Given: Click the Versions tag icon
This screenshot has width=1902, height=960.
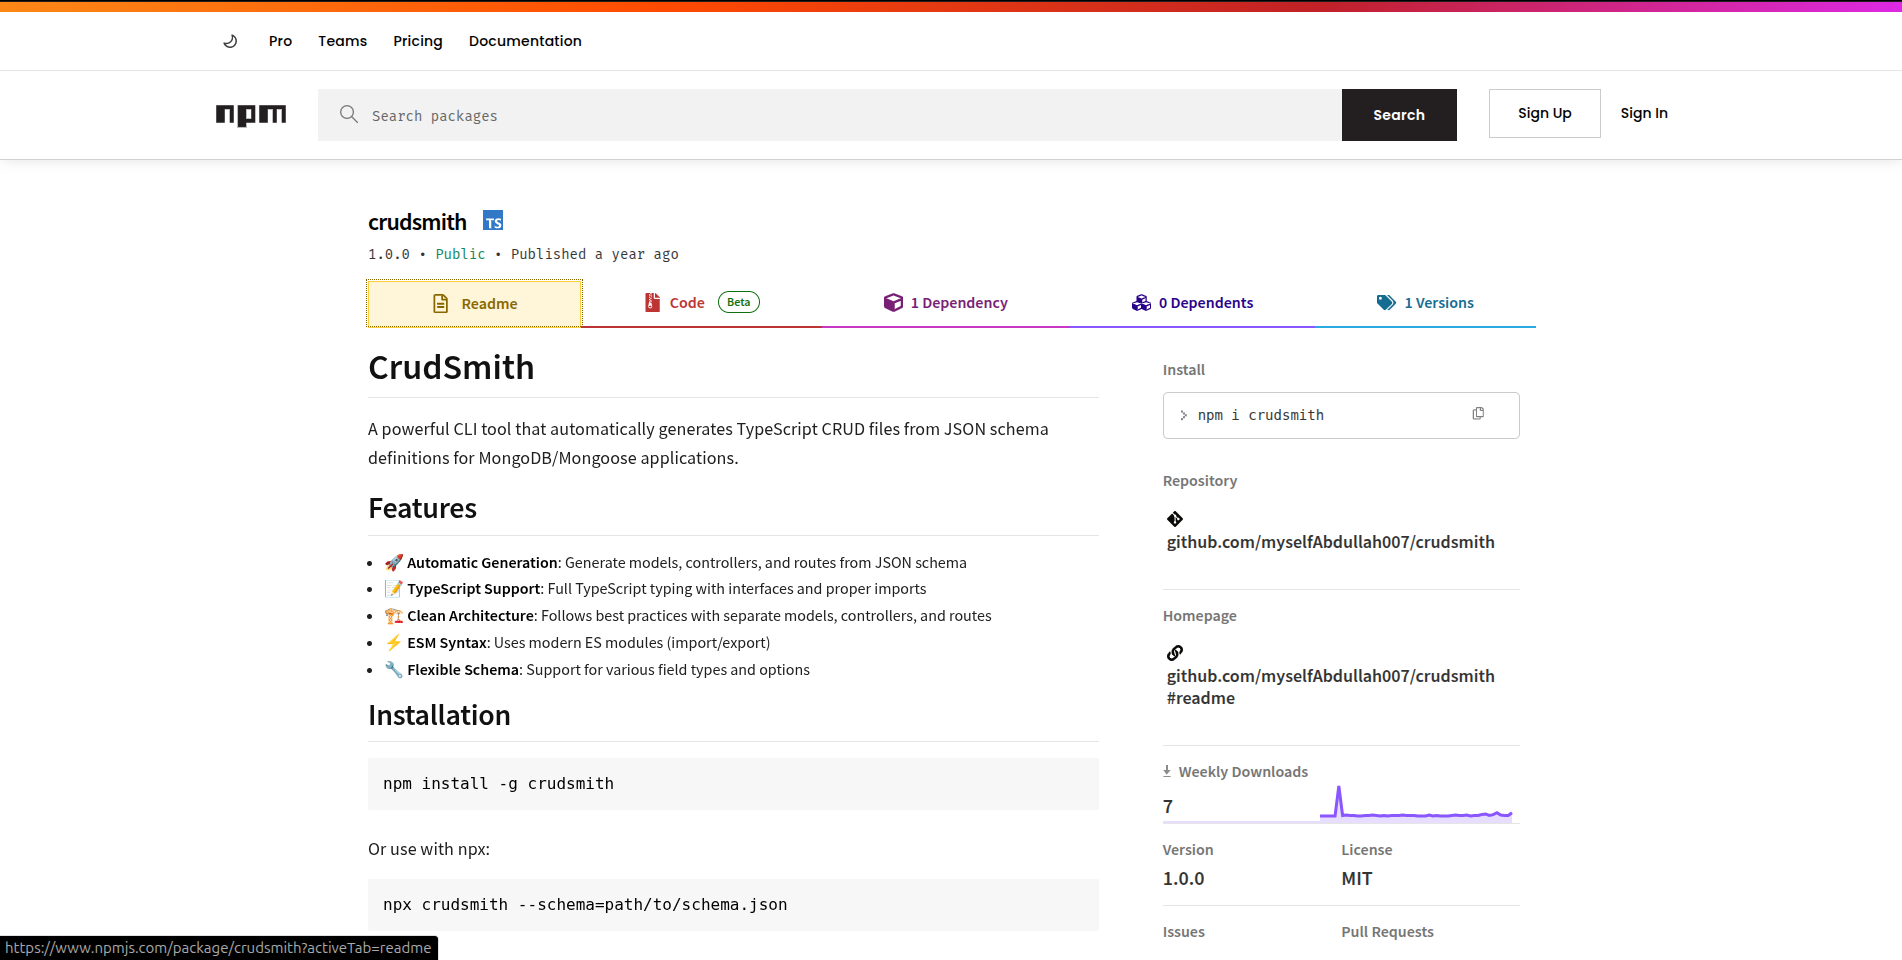Looking at the screenshot, I should (x=1386, y=303).
